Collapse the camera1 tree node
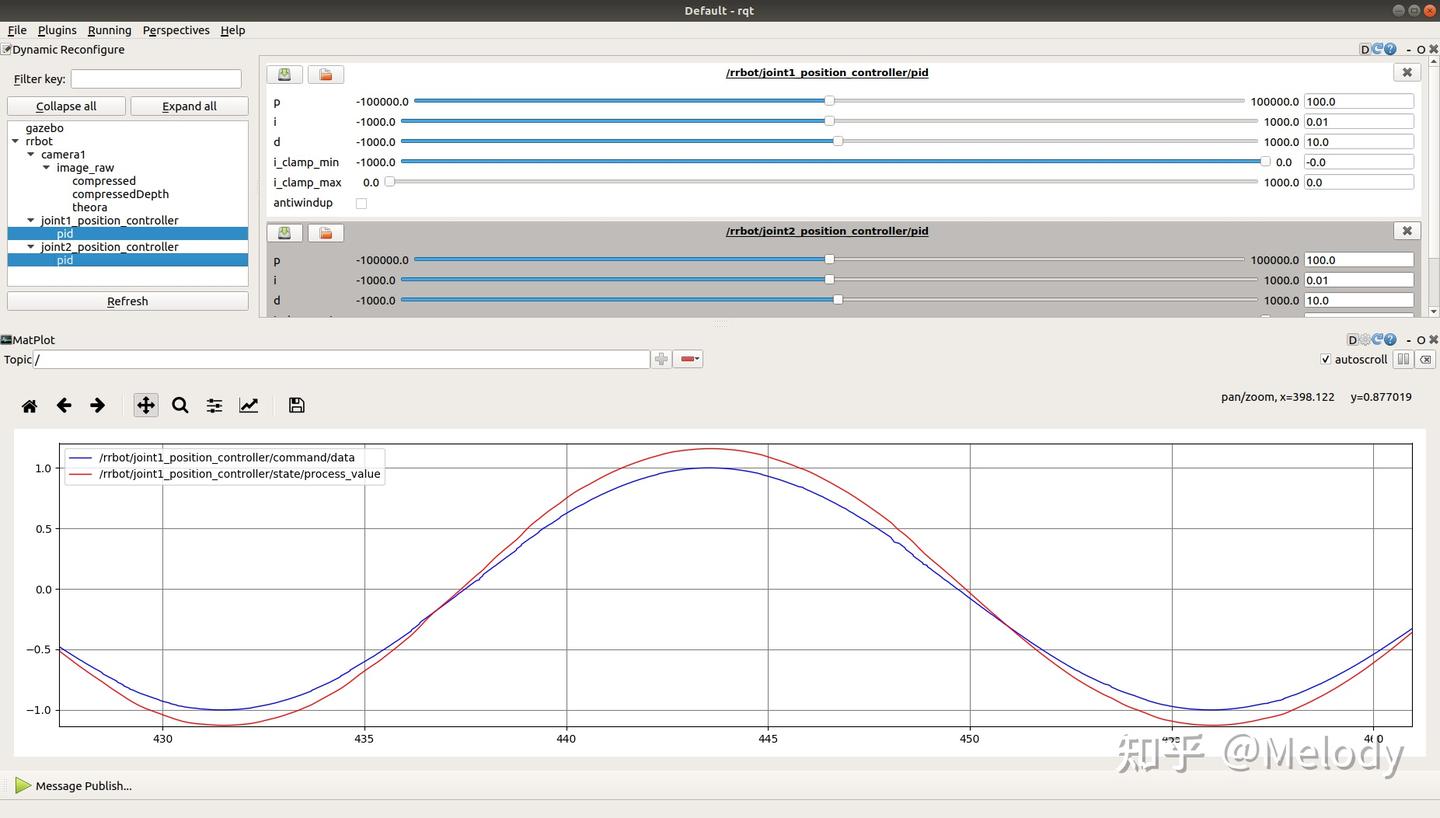The width and height of the screenshot is (1440, 818). tap(31, 155)
